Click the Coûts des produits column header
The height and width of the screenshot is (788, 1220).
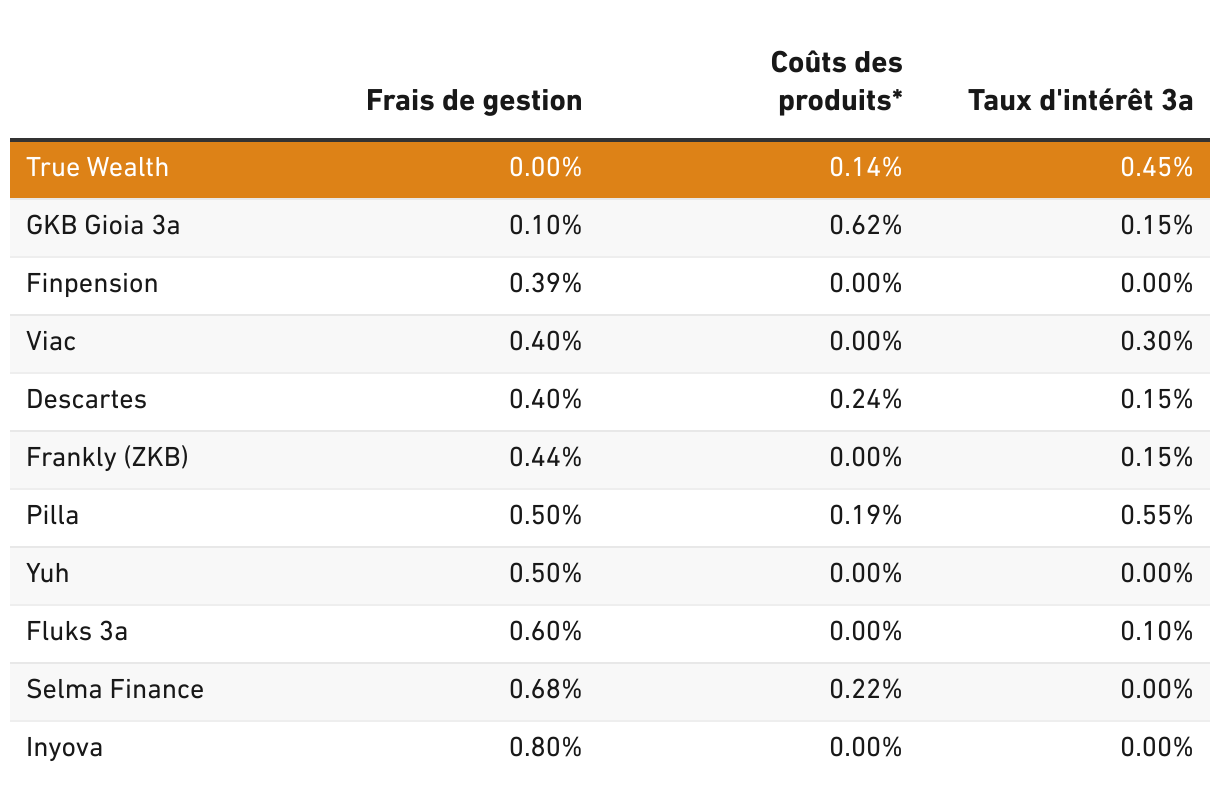[840, 82]
